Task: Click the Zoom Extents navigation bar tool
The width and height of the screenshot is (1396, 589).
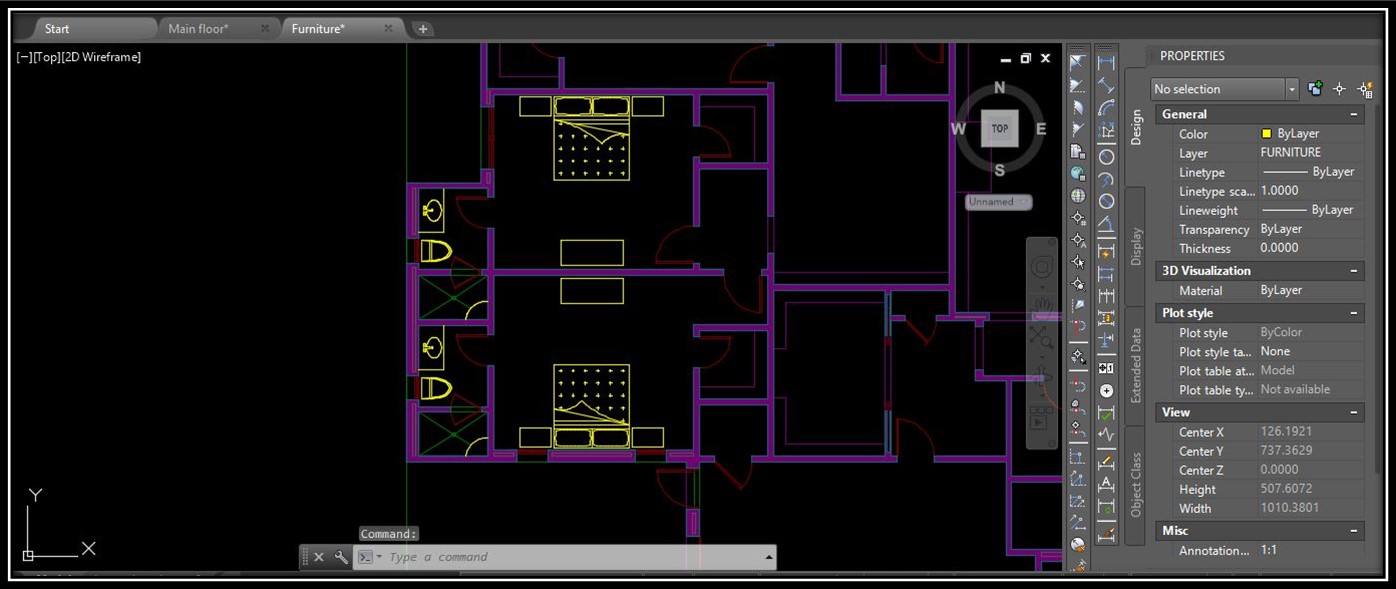Action: pyautogui.click(x=1041, y=338)
